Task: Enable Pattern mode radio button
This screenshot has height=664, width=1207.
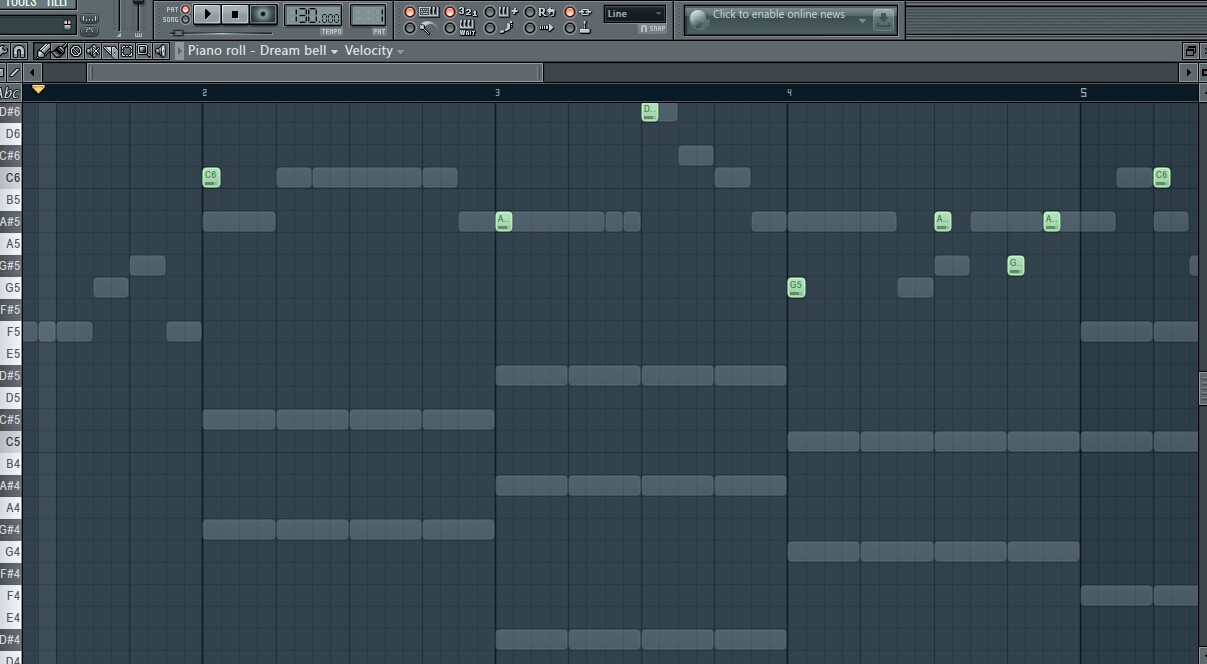Action: pyautogui.click(x=185, y=9)
